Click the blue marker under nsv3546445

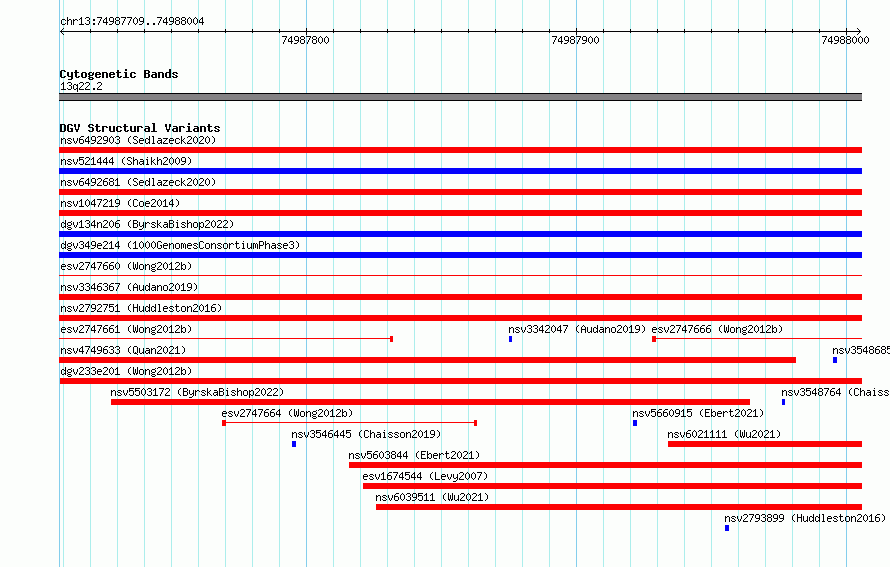294,444
